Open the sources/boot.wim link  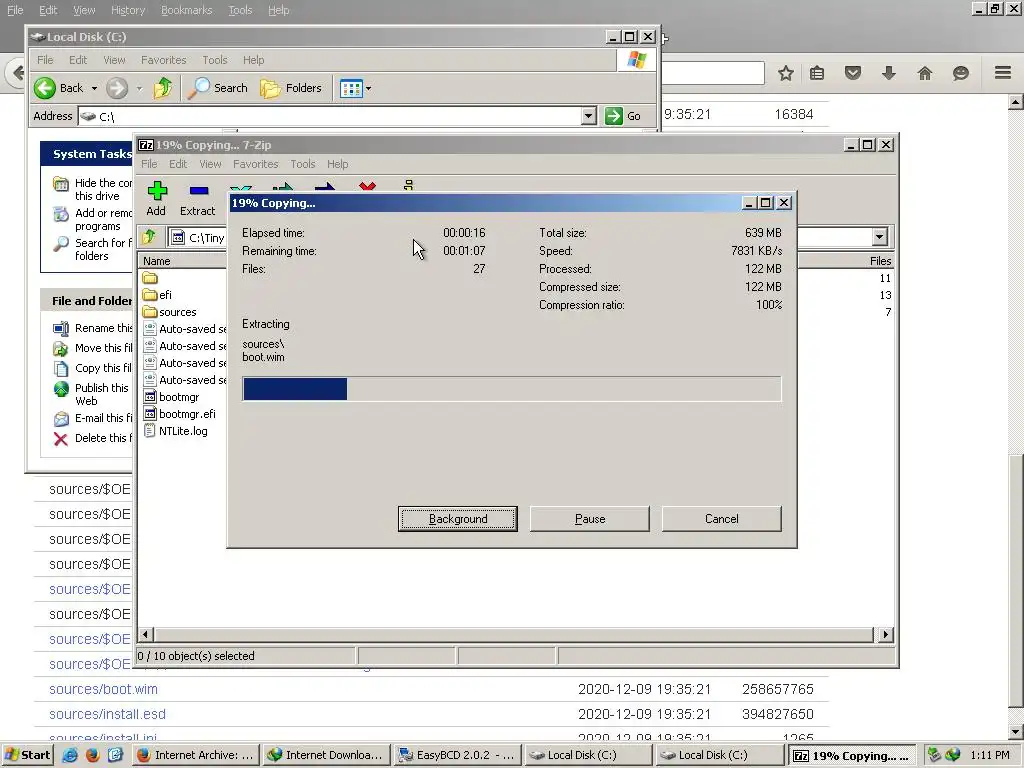[x=103, y=689]
